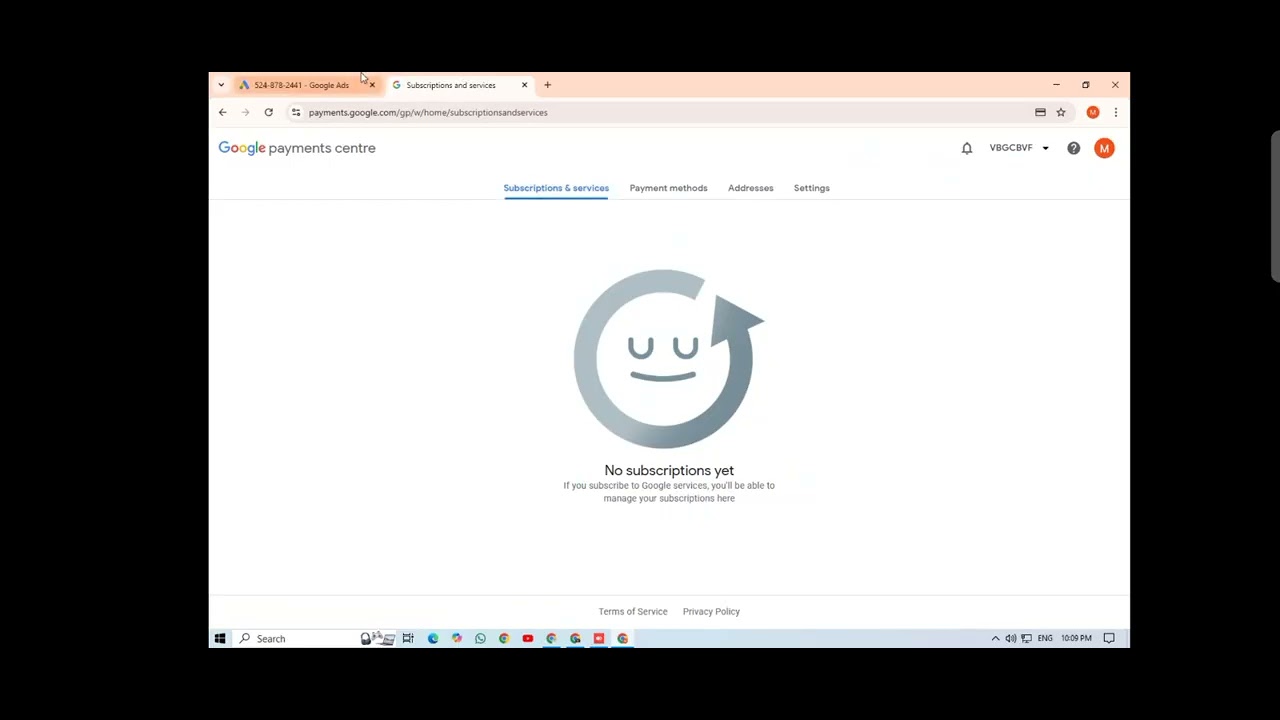The width and height of the screenshot is (1280, 720).
Task: Restore down the Chrome window
Action: click(1085, 85)
